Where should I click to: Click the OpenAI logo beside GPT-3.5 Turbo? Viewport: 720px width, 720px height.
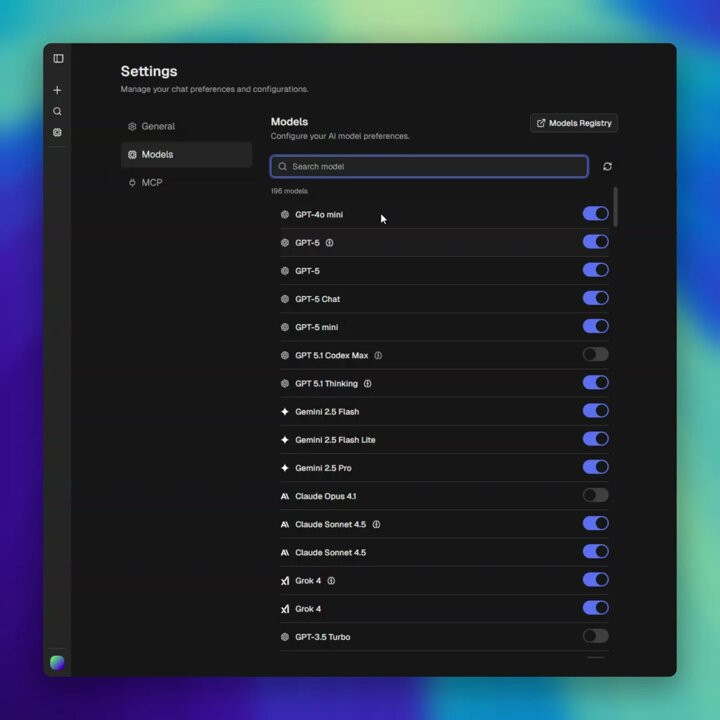[x=285, y=637]
